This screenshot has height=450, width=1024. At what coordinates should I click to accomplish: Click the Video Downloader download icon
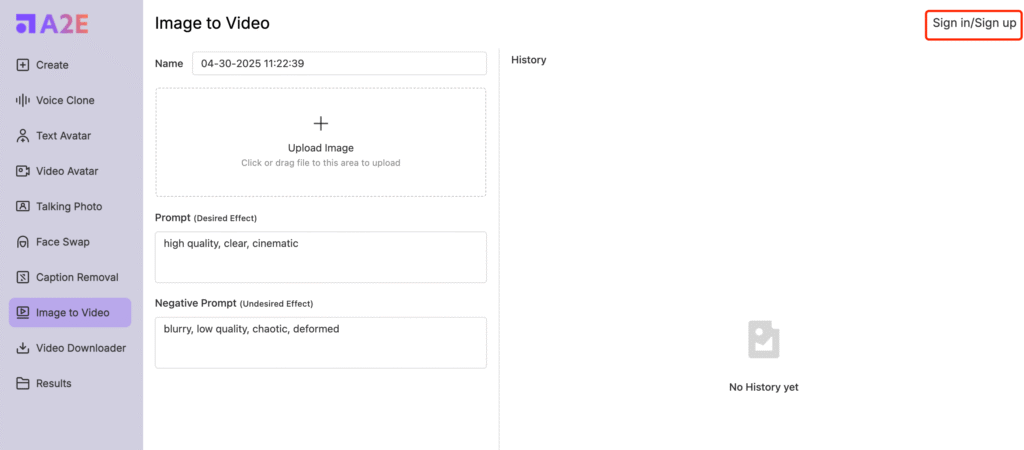point(23,348)
